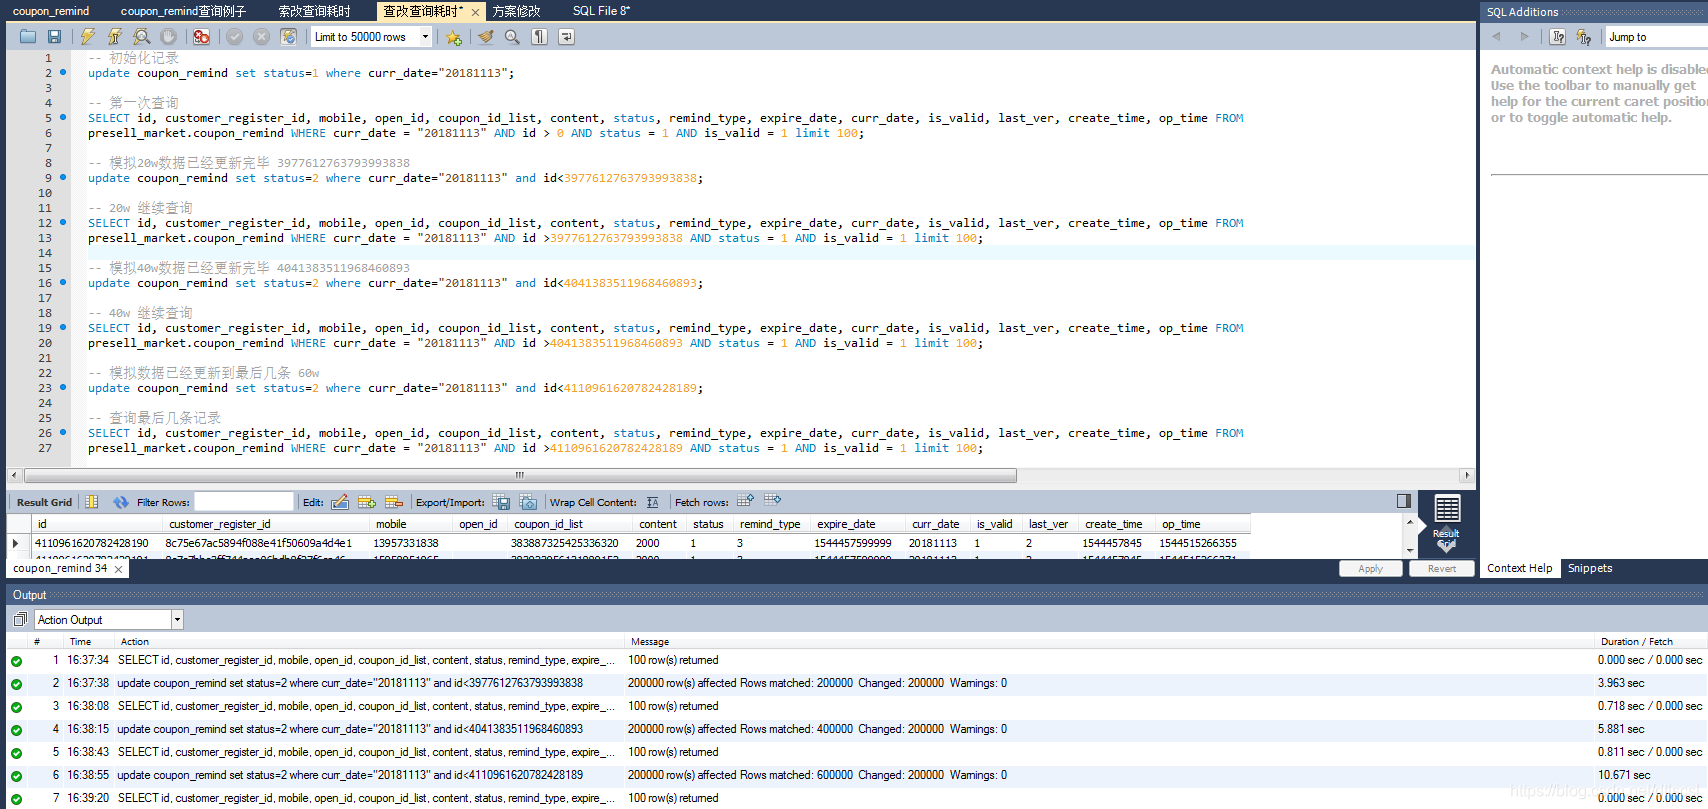
Task: Switch to the coupon_remind查询例子 tab
Action: point(183,11)
